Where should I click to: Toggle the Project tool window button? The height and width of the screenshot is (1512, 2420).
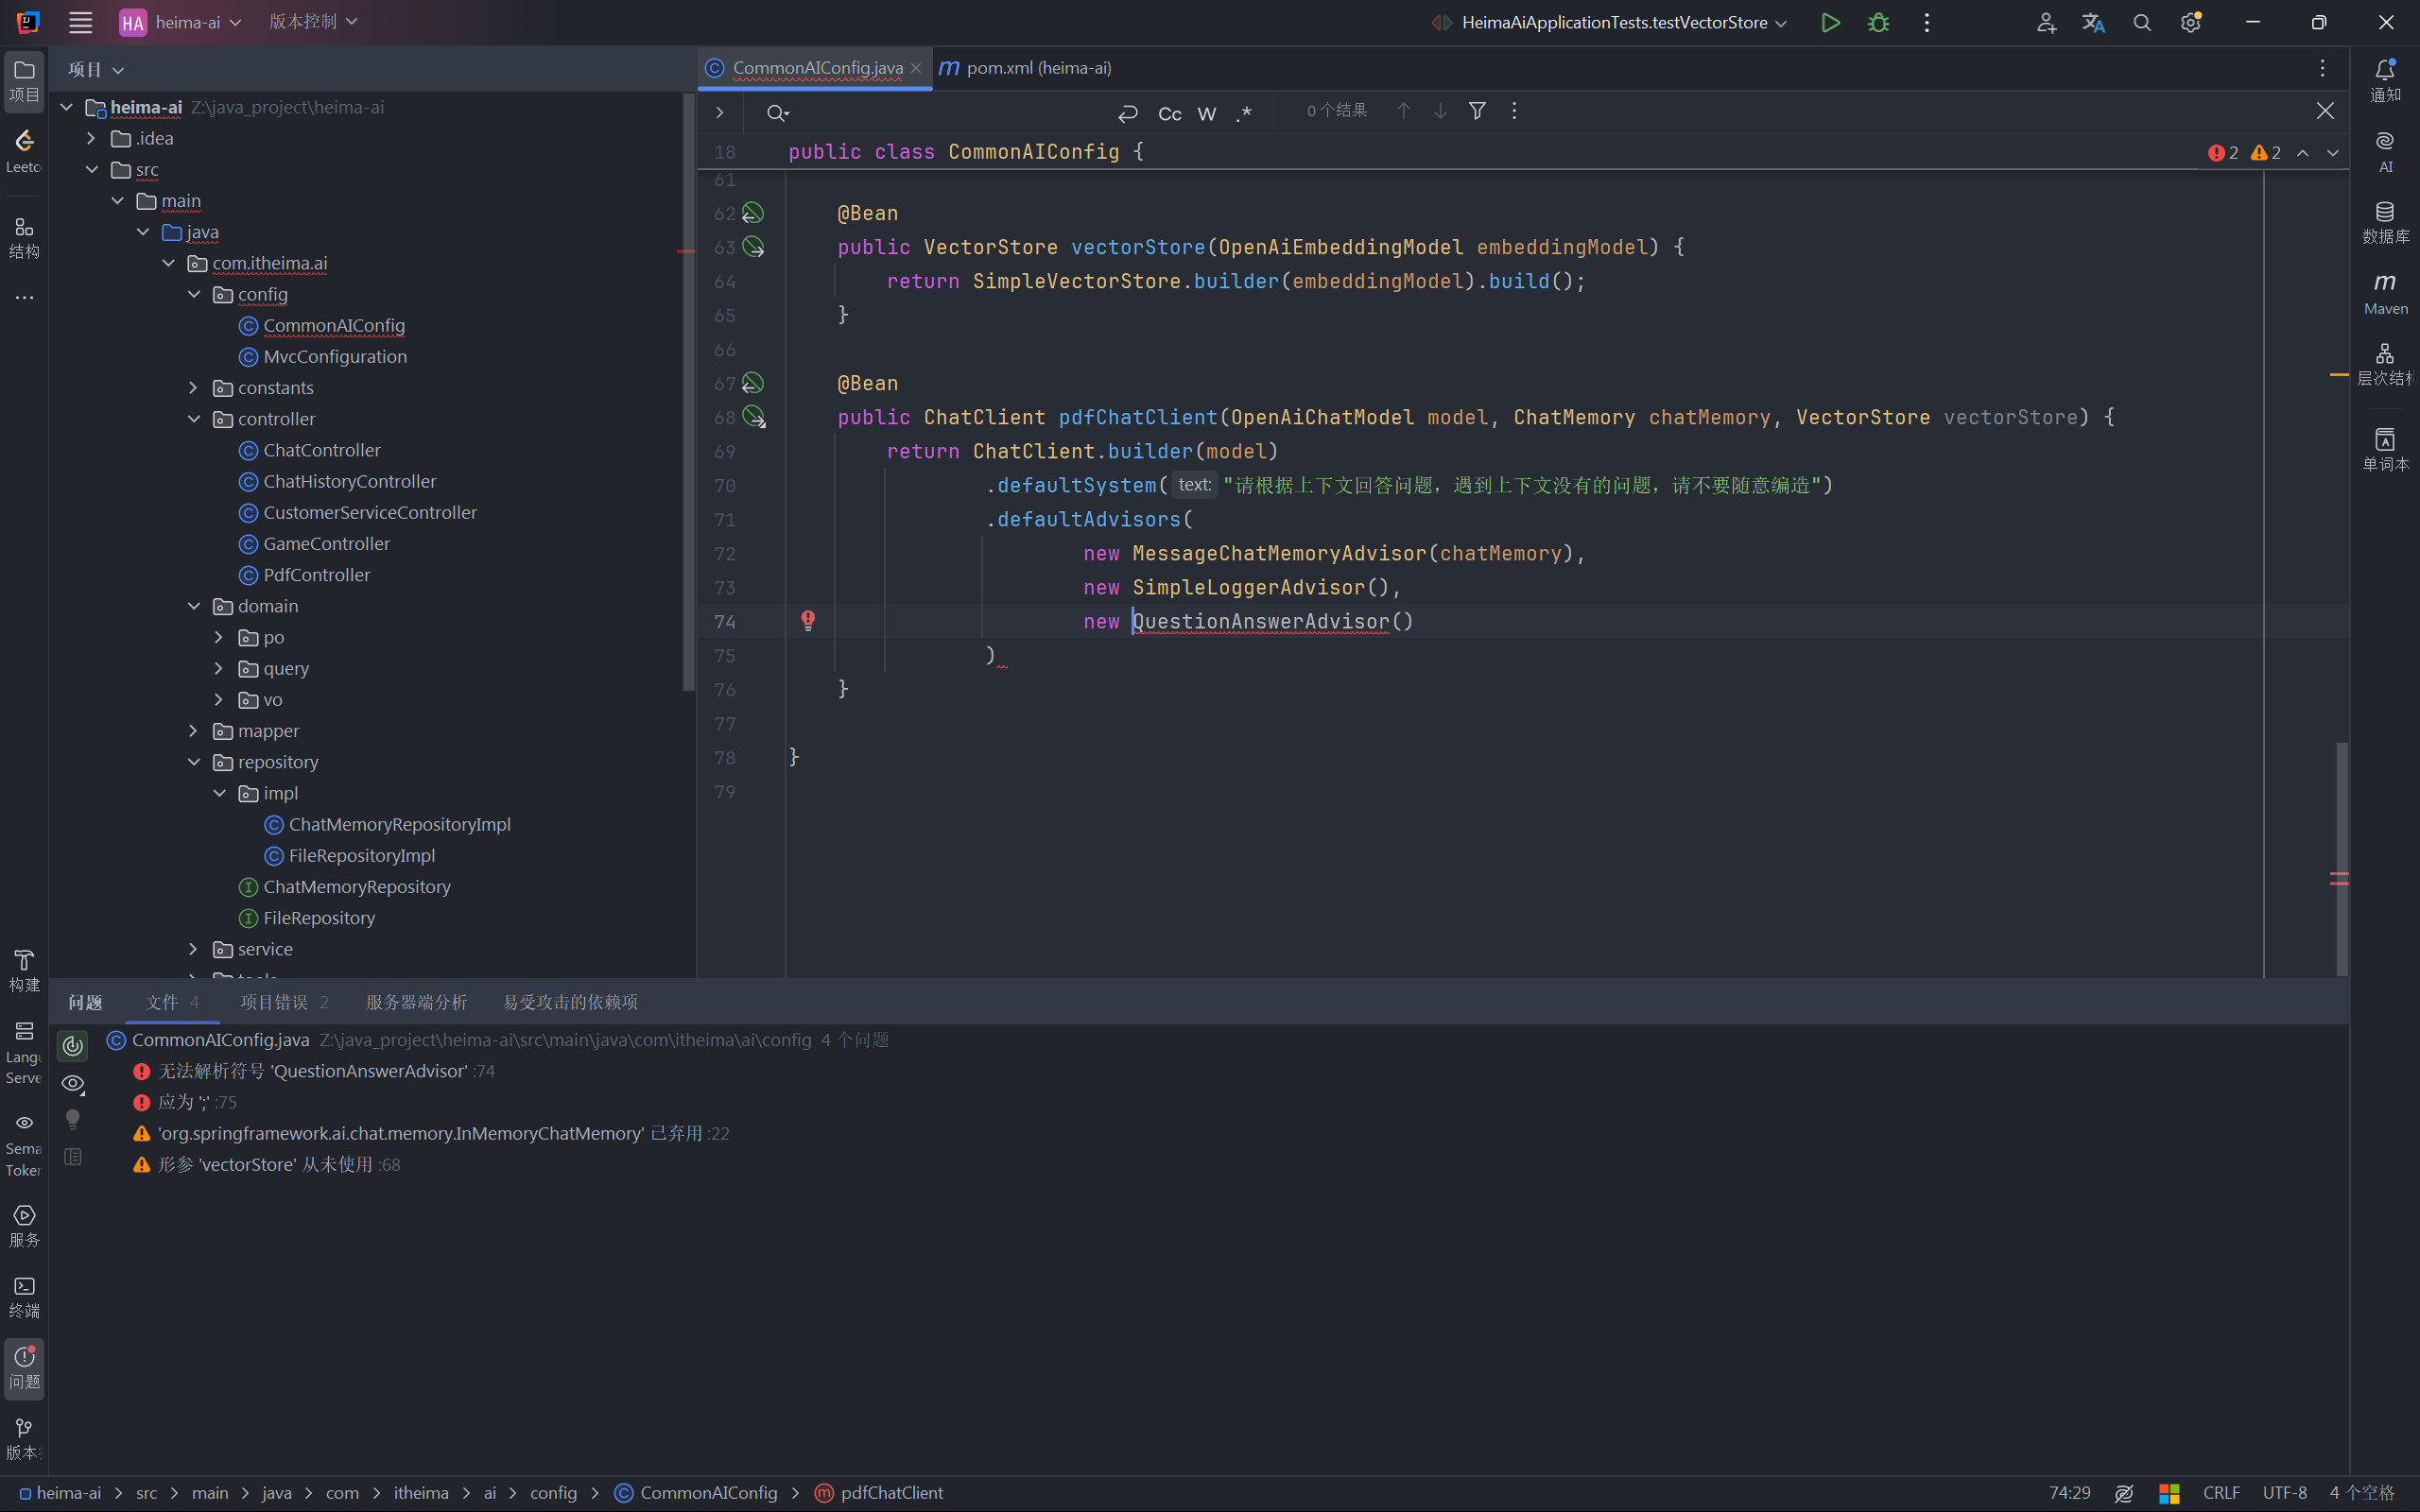click(24, 80)
